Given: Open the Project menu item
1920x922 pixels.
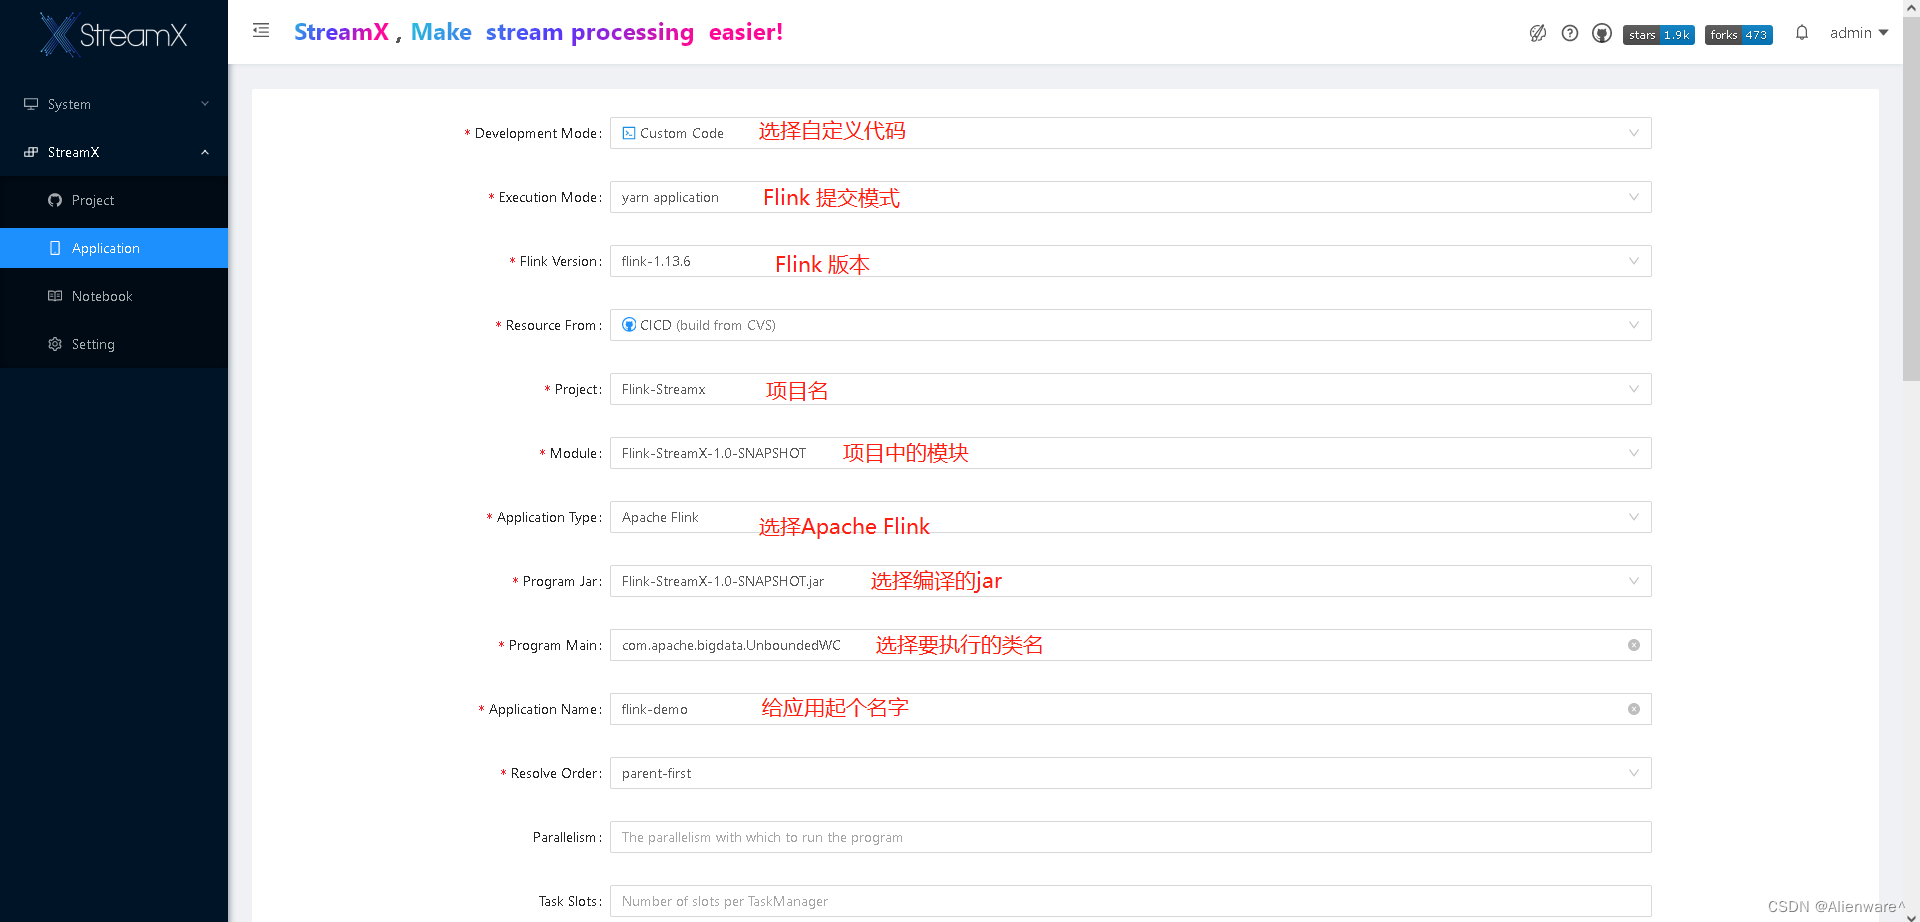Looking at the screenshot, I should [114, 200].
